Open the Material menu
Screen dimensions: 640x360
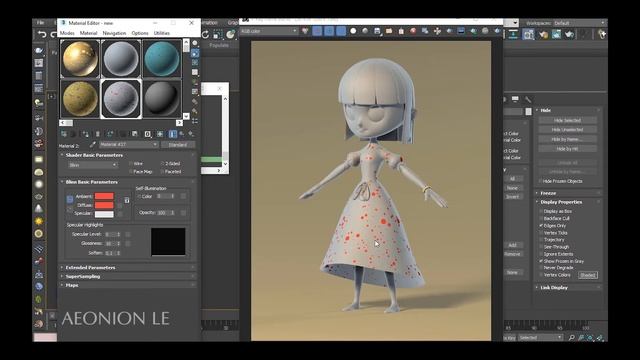pos(89,33)
